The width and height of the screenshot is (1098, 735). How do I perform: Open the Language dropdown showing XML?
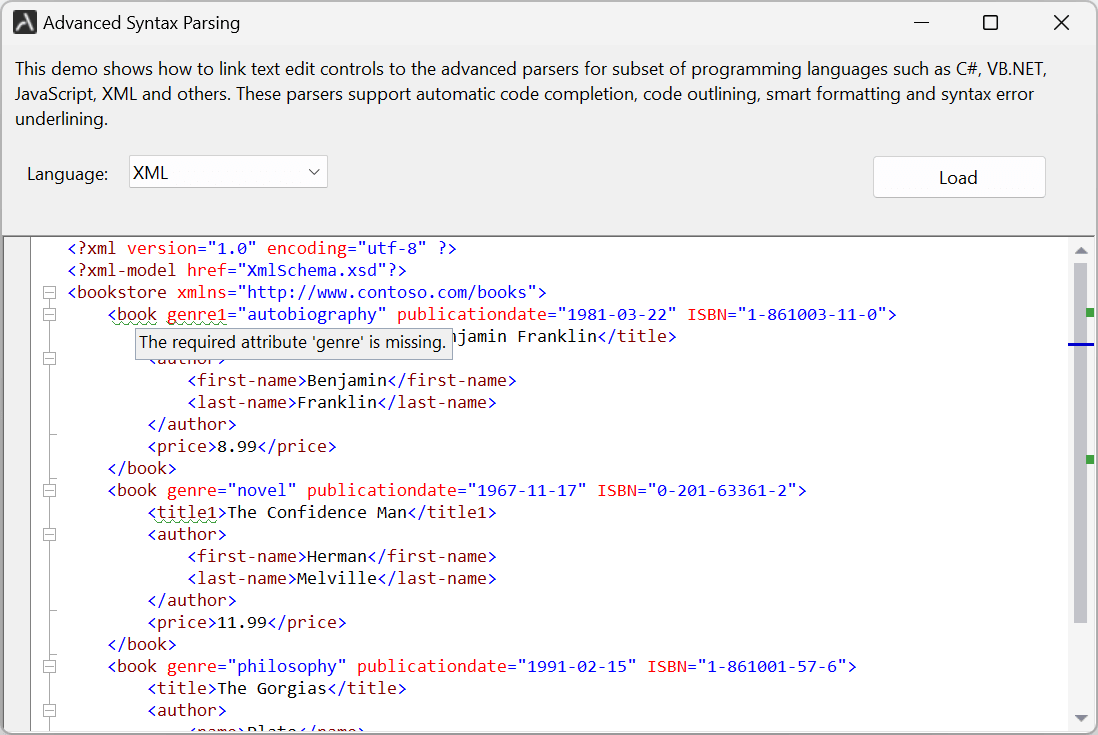(x=228, y=172)
